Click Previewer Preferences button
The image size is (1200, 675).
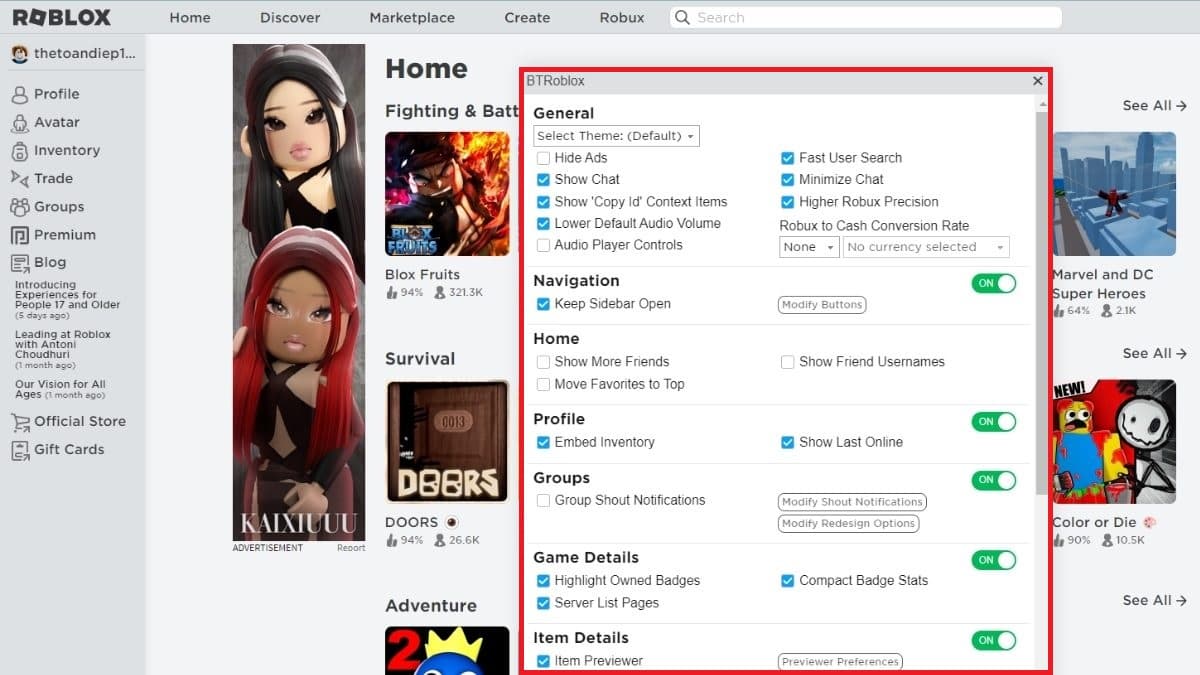click(x=840, y=661)
